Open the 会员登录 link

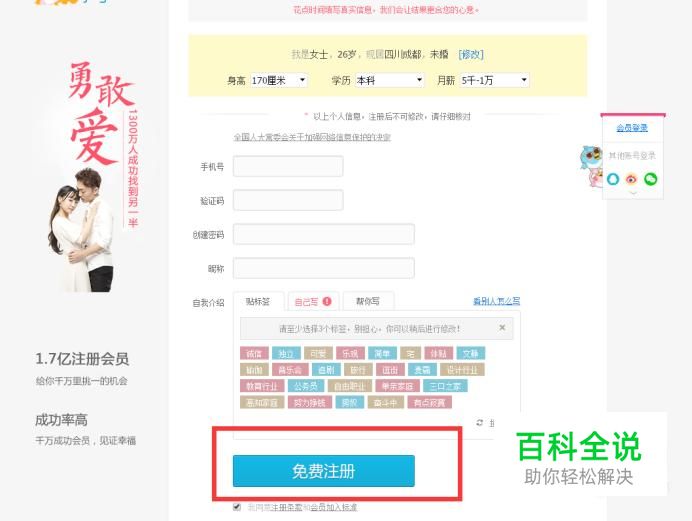click(632, 128)
